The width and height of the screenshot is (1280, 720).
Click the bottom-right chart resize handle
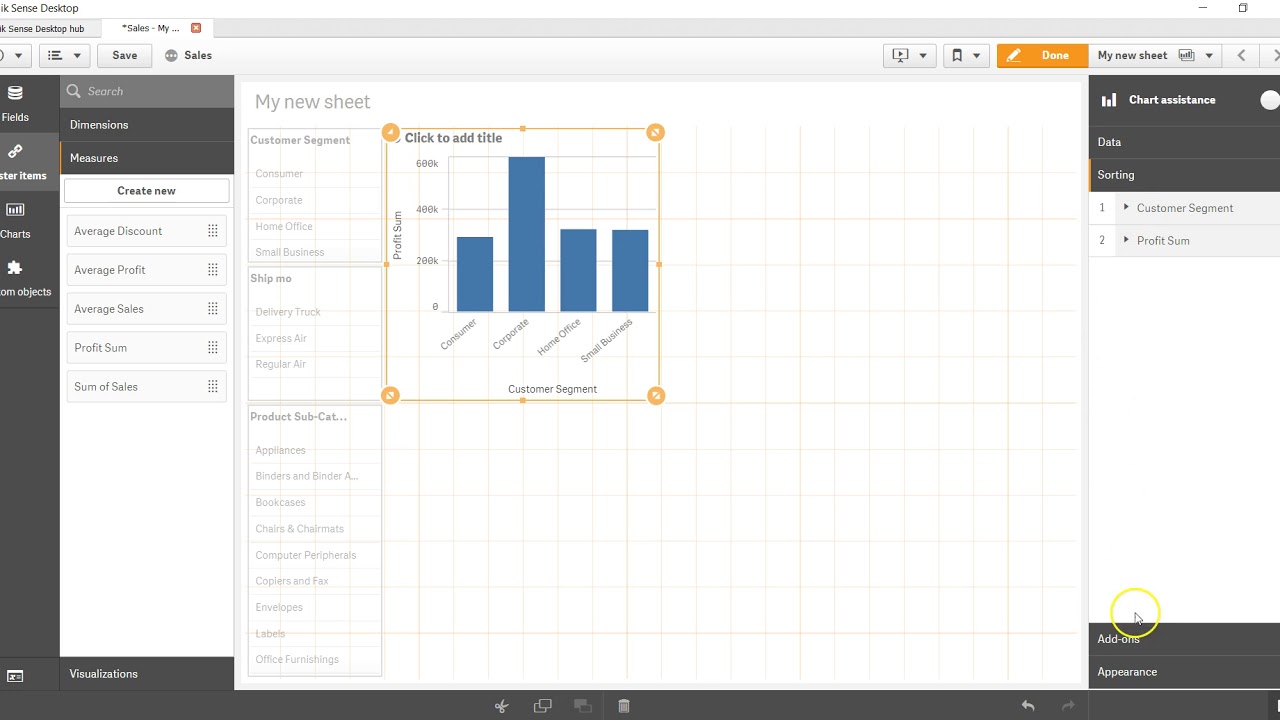(x=655, y=395)
